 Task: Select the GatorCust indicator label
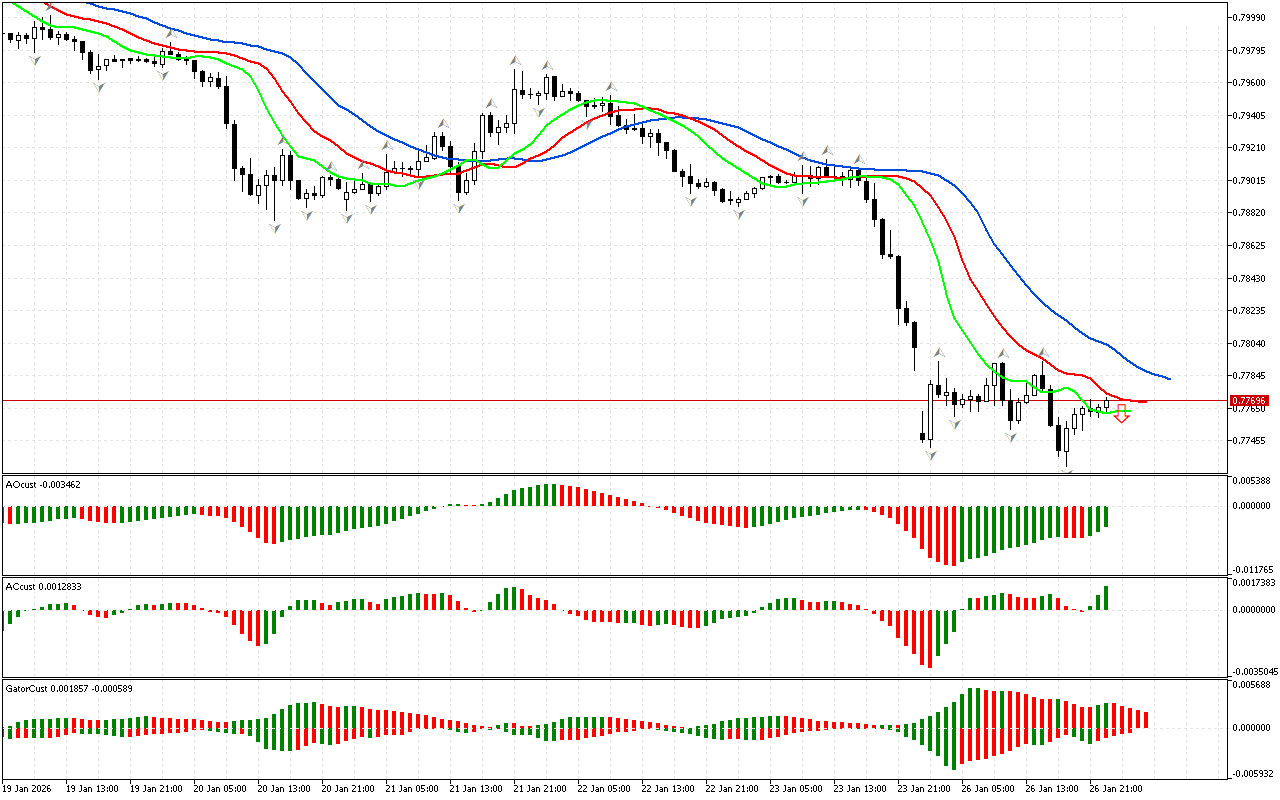pyautogui.click(x=69, y=688)
